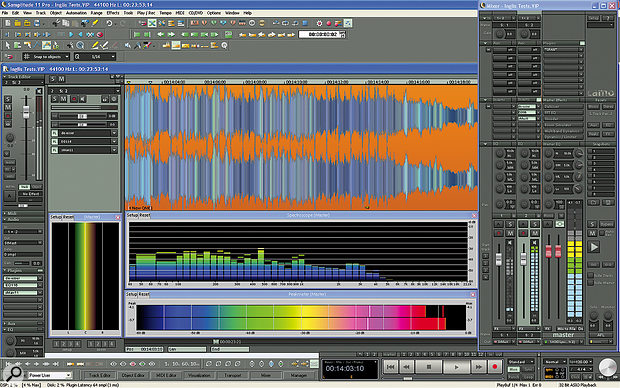Screen dimensions: 620x388
Task: Toggle Mute on mixer channel 2
Action: click(x=535, y=233)
